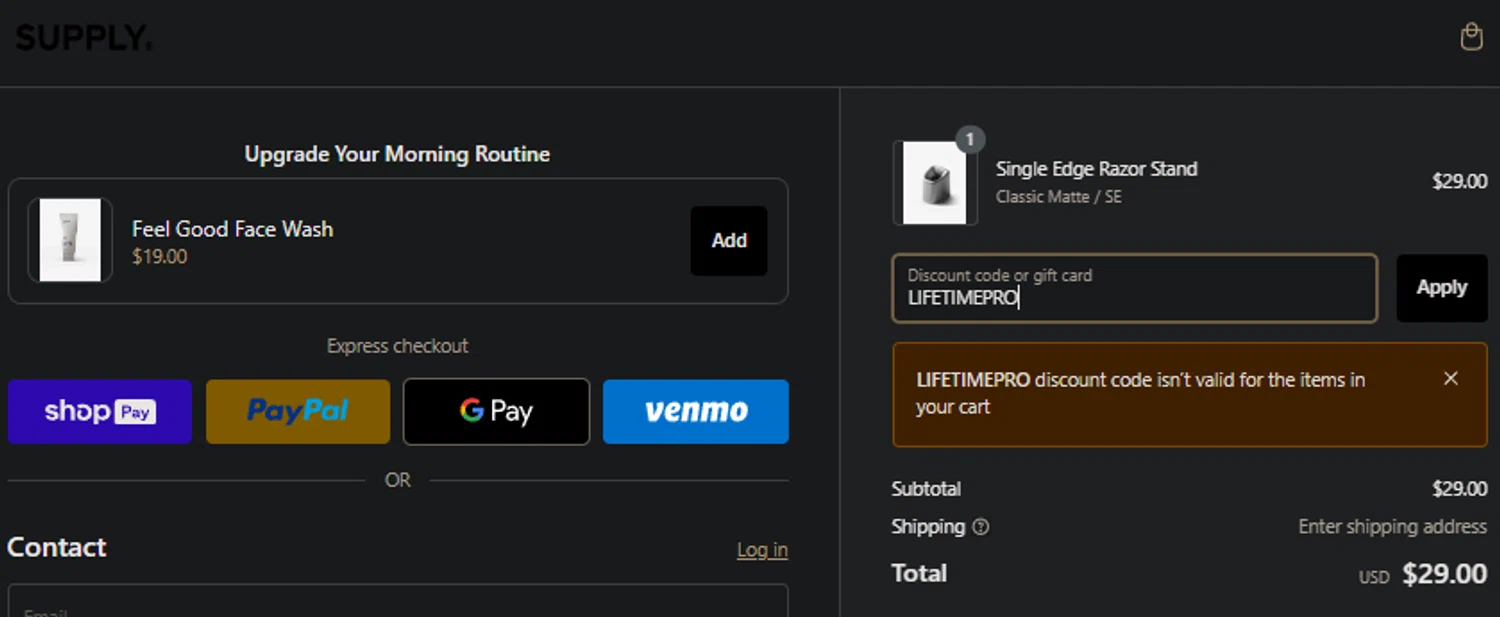Click the $29.00 total amount
1500x617 pixels.
point(1444,574)
